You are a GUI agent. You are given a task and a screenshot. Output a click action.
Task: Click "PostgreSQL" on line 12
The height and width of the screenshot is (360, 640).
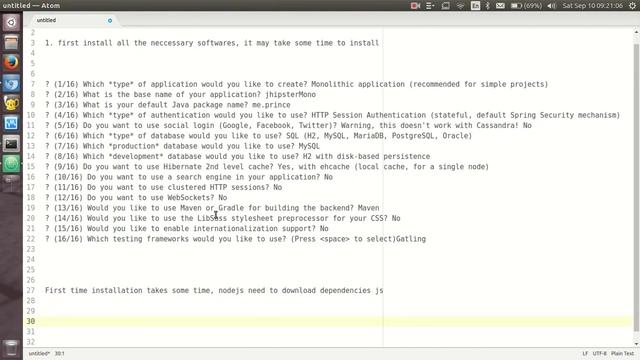tap(413, 136)
